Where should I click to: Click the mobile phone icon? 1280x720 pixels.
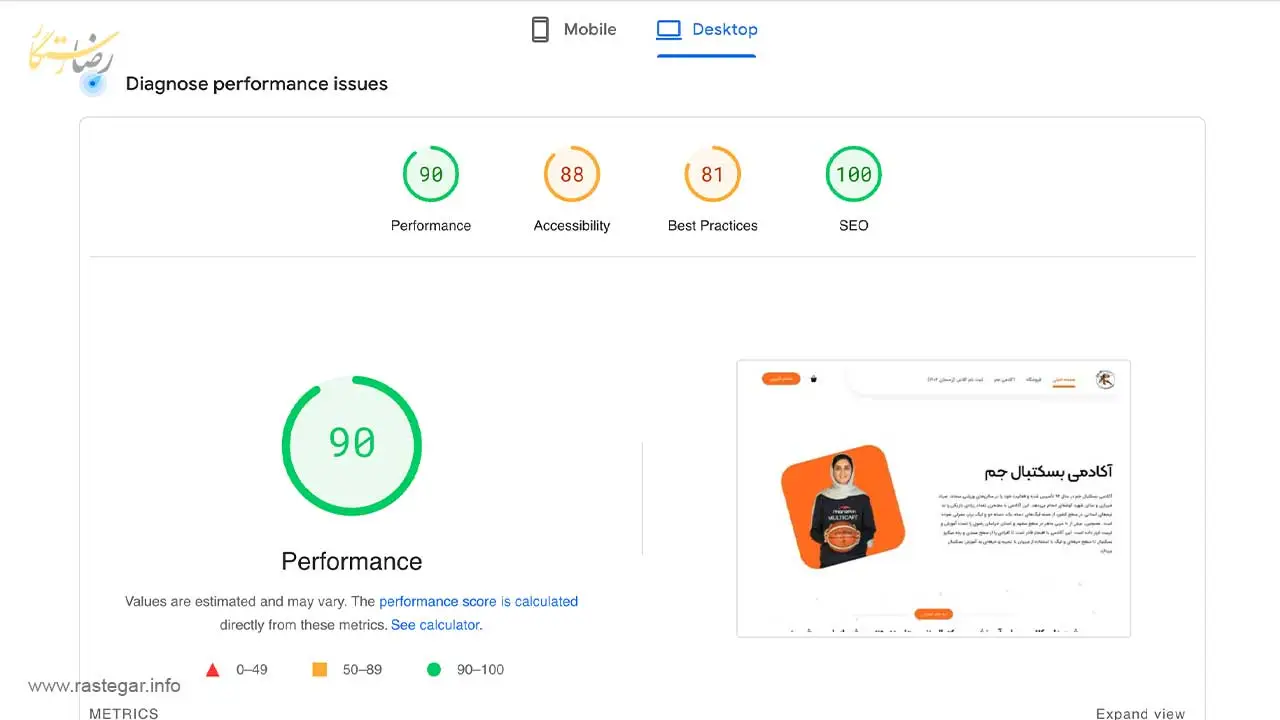[x=540, y=30]
